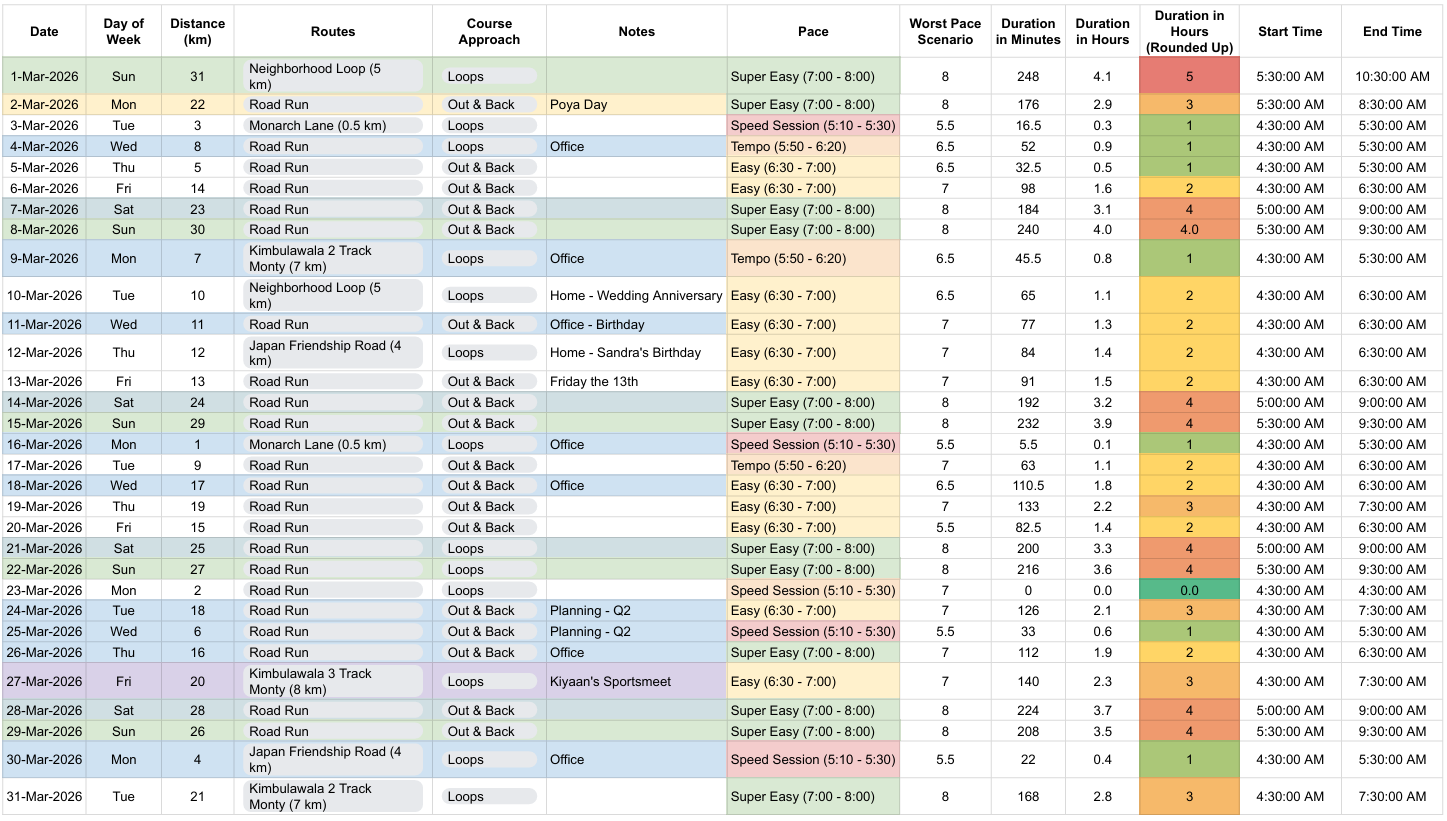
Task: Select the Date column header
Action: coord(44,32)
